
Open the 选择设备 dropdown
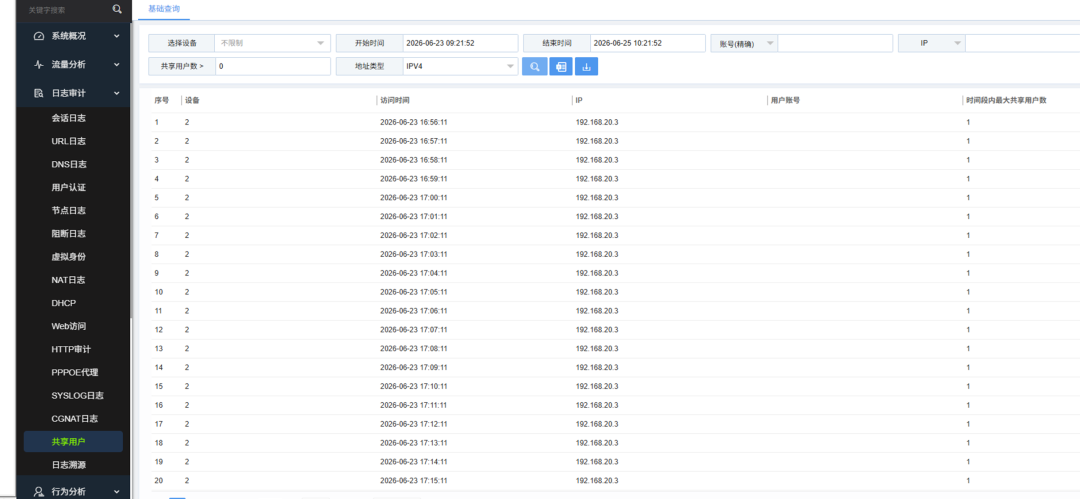[273, 43]
